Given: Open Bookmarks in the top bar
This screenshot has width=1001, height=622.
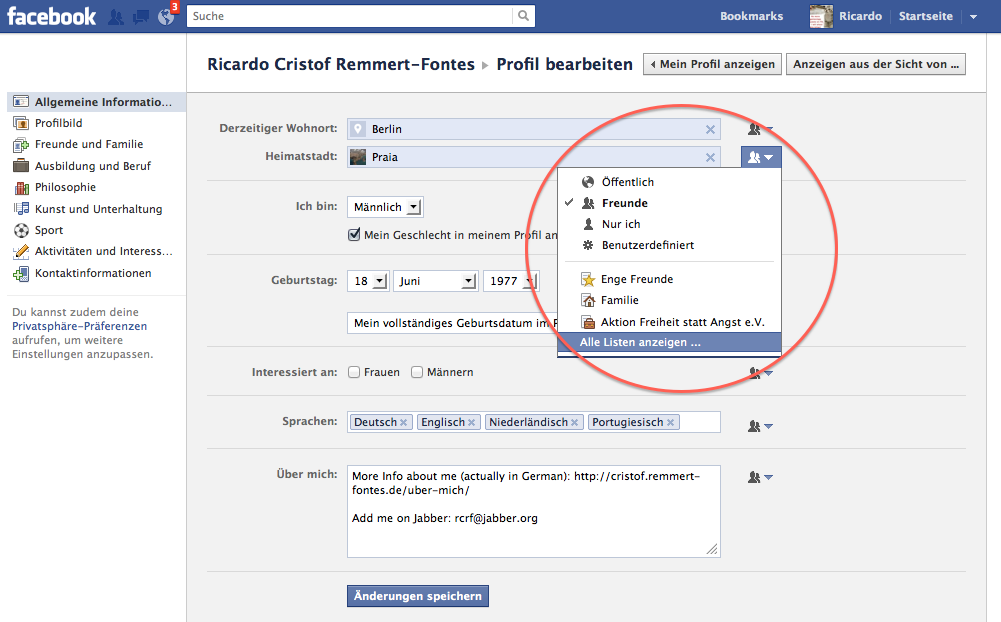Looking at the screenshot, I should point(751,17).
